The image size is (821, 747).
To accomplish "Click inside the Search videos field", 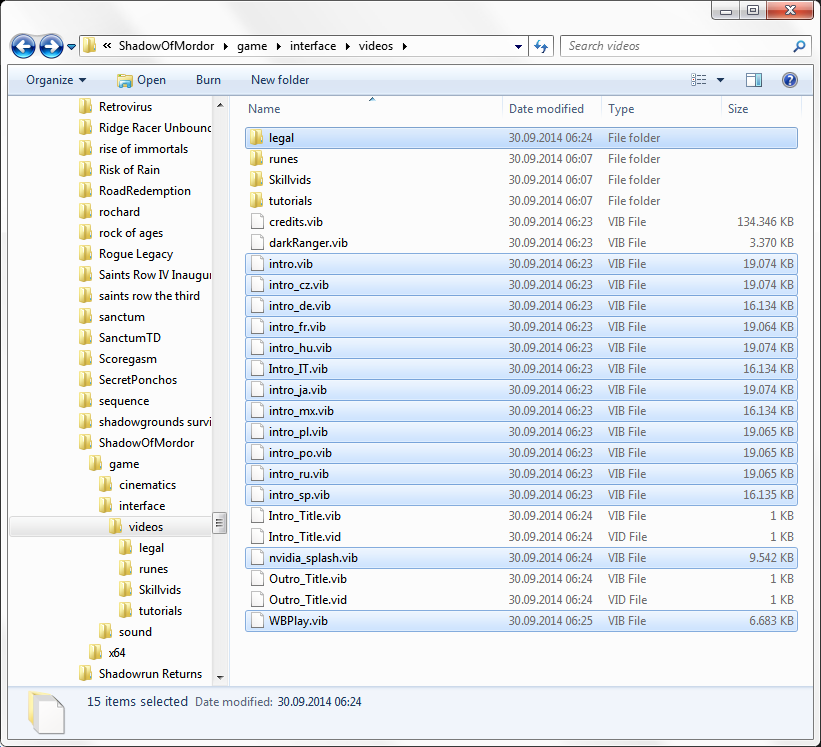I will (676, 47).
